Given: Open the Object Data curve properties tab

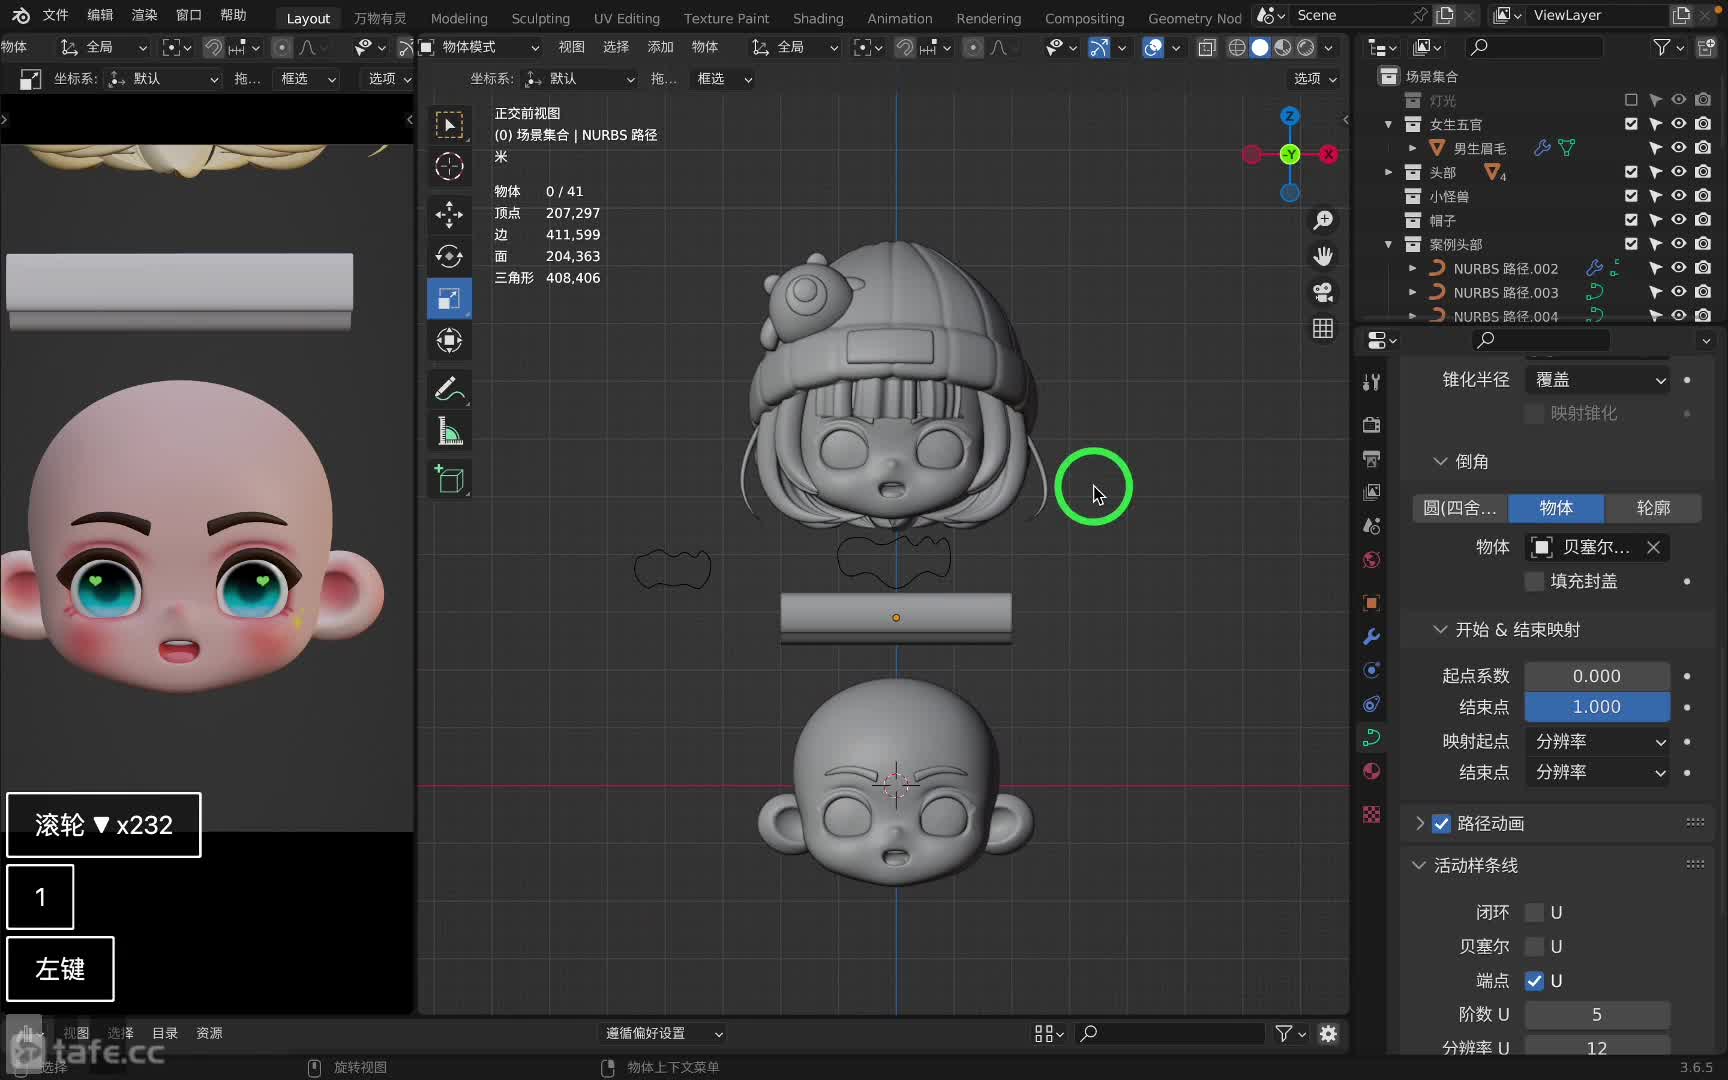Looking at the screenshot, I should 1371,738.
